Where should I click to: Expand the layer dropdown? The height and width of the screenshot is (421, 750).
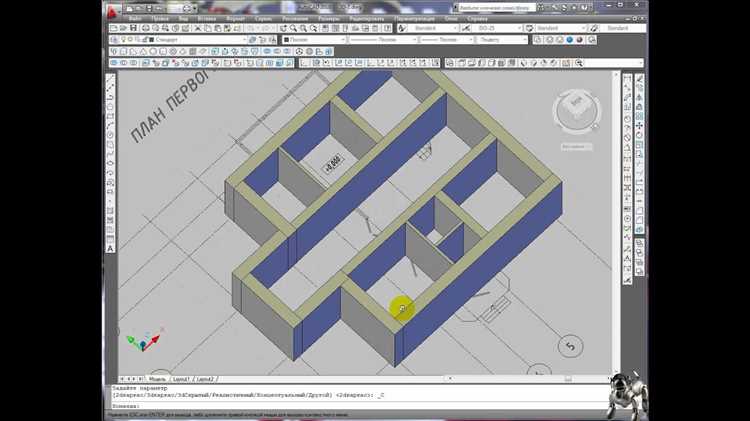click(x=244, y=40)
